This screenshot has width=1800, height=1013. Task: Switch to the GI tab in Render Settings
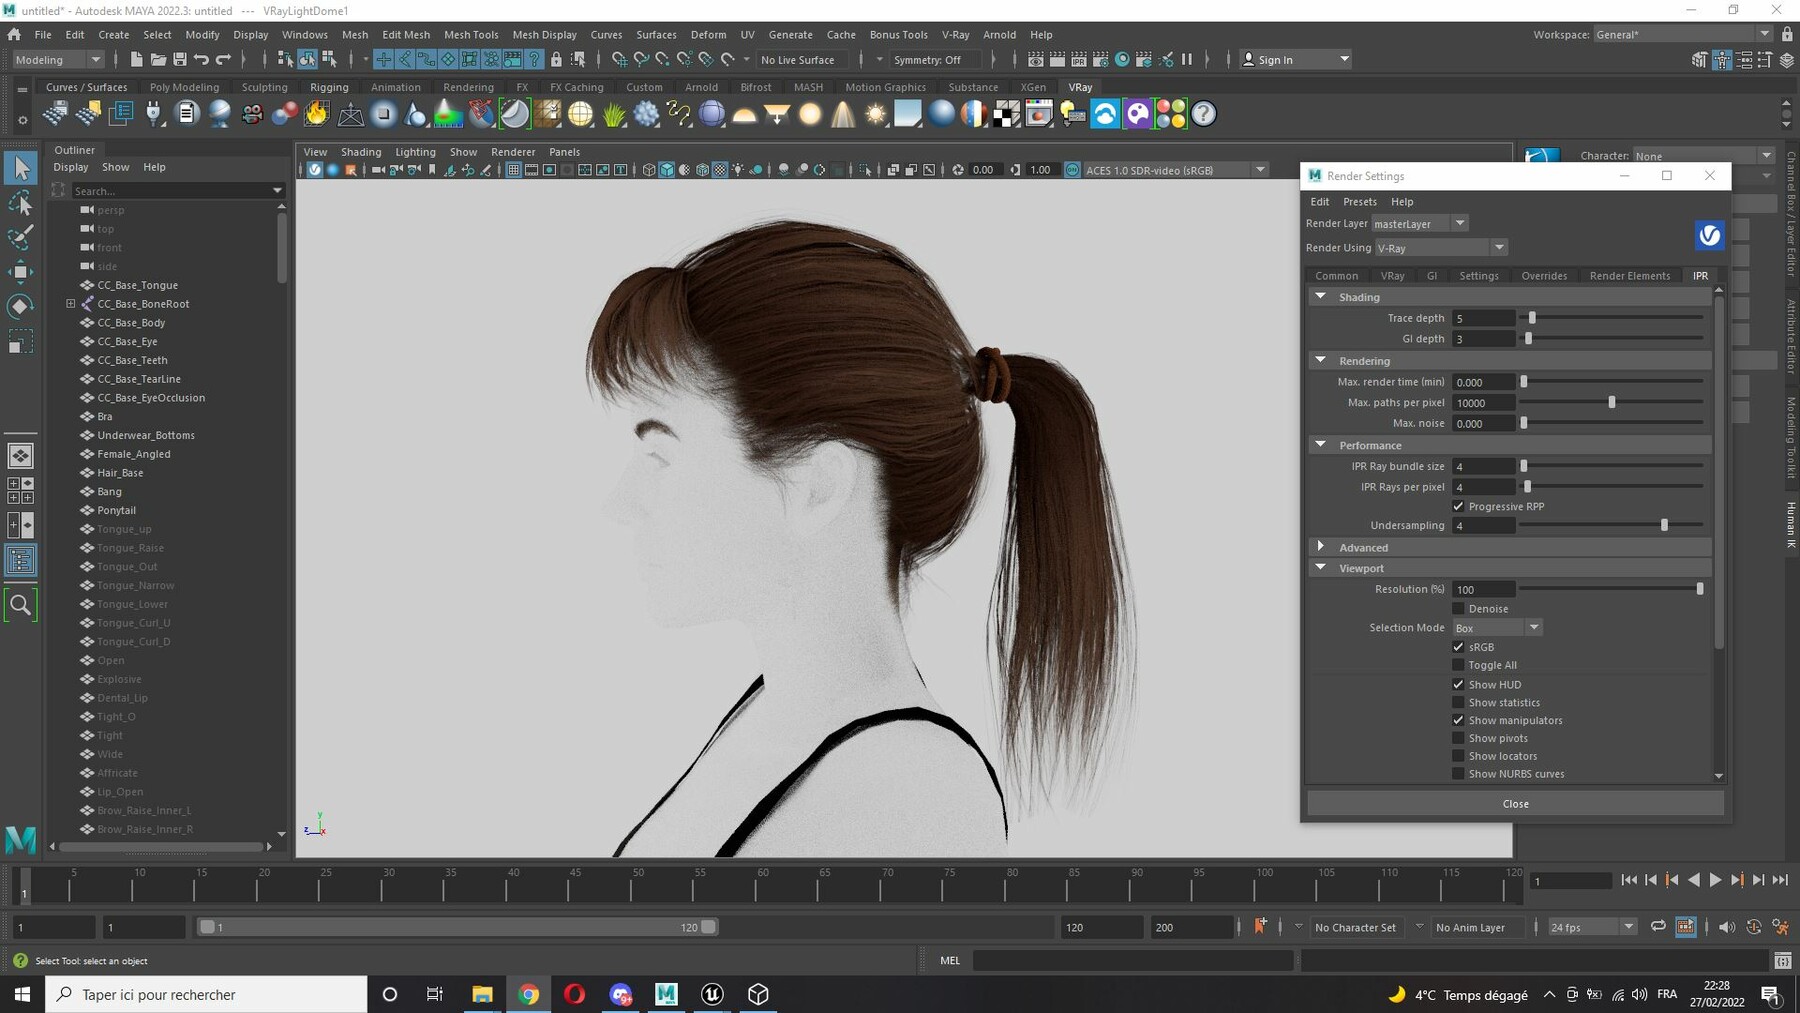pyautogui.click(x=1431, y=275)
